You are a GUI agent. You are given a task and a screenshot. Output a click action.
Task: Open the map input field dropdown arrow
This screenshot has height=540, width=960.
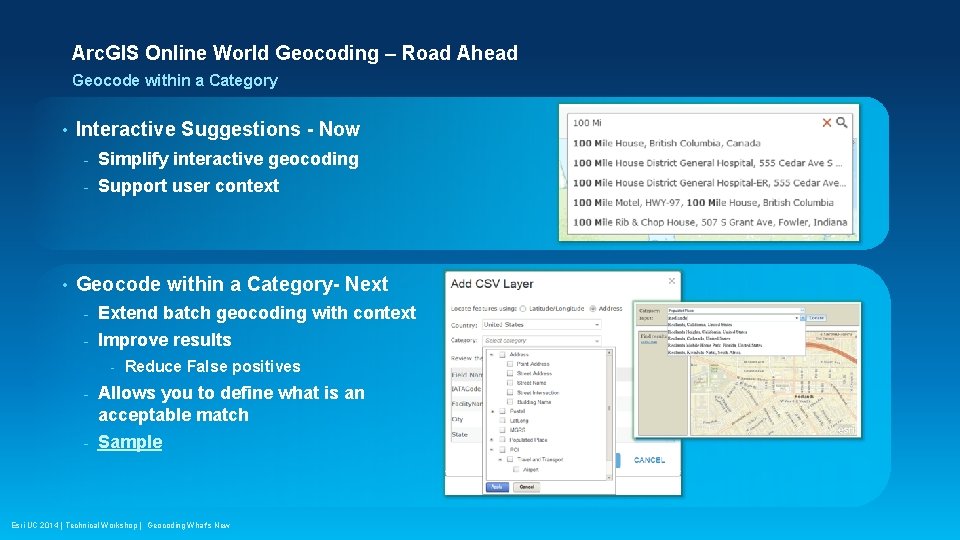coord(797,318)
